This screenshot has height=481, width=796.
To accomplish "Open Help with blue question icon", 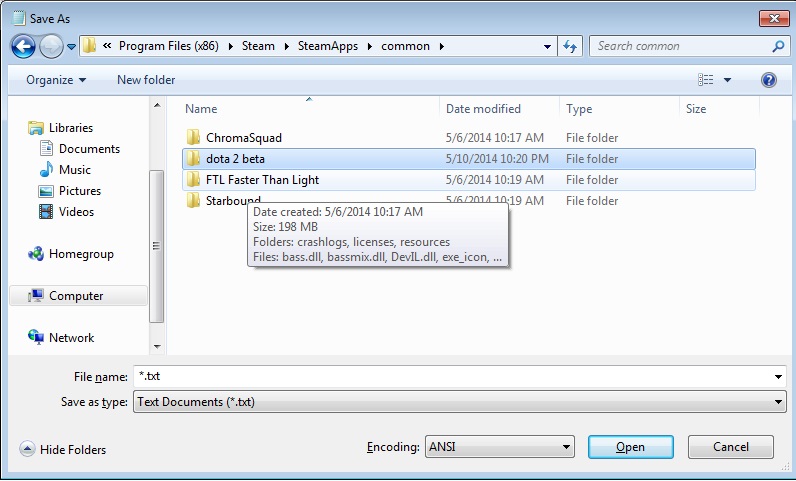I will [769, 80].
